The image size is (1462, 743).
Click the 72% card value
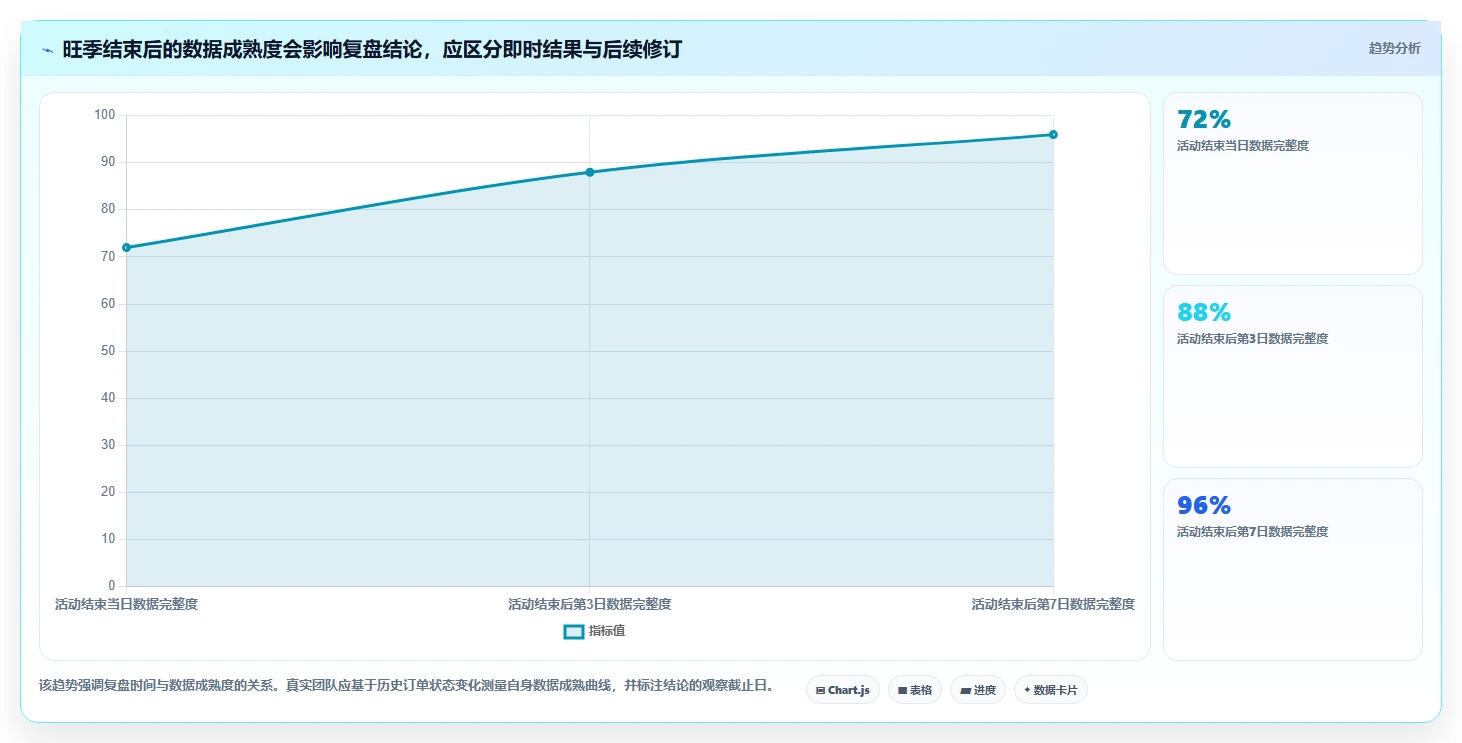[x=1204, y=120]
